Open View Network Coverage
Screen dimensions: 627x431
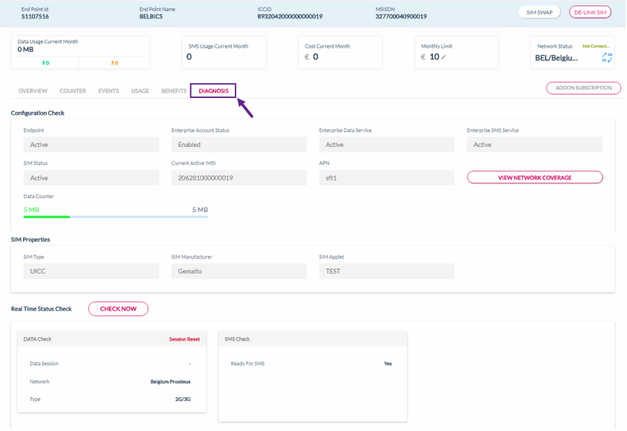534,178
